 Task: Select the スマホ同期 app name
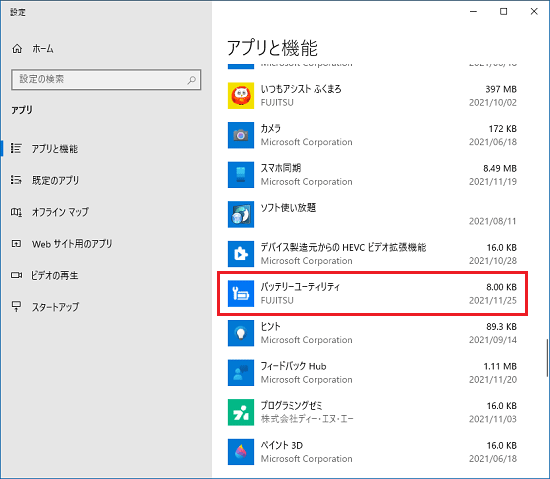tap(281, 168)
